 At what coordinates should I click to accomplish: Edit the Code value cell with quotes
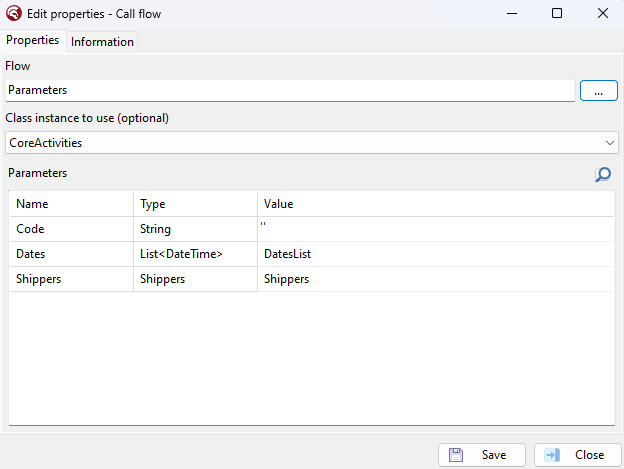click(436, 229)
